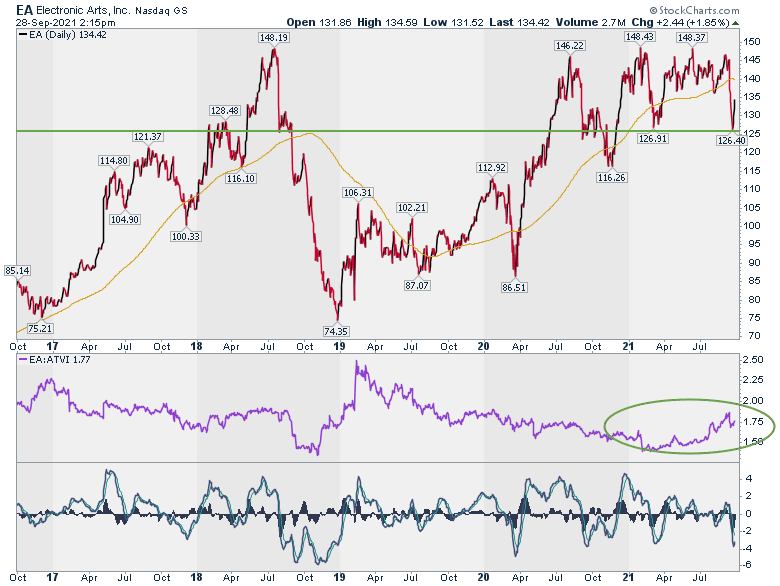Screen dimensions: 780x586
Task: Click the 128.48 price label
Action: (x=225, y=110)
